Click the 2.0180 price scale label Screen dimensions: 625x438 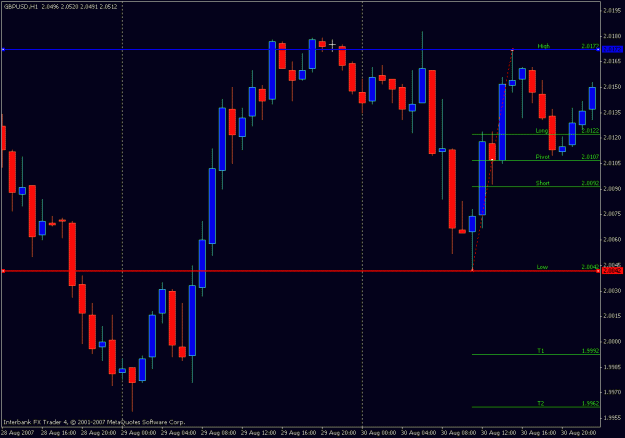point(613,36)
